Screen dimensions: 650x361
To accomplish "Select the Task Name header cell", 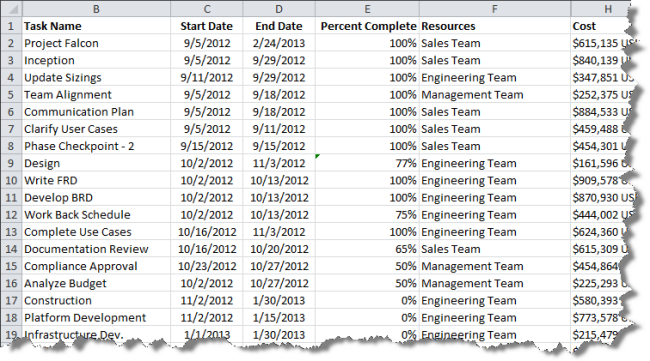I will click(96, 26).
